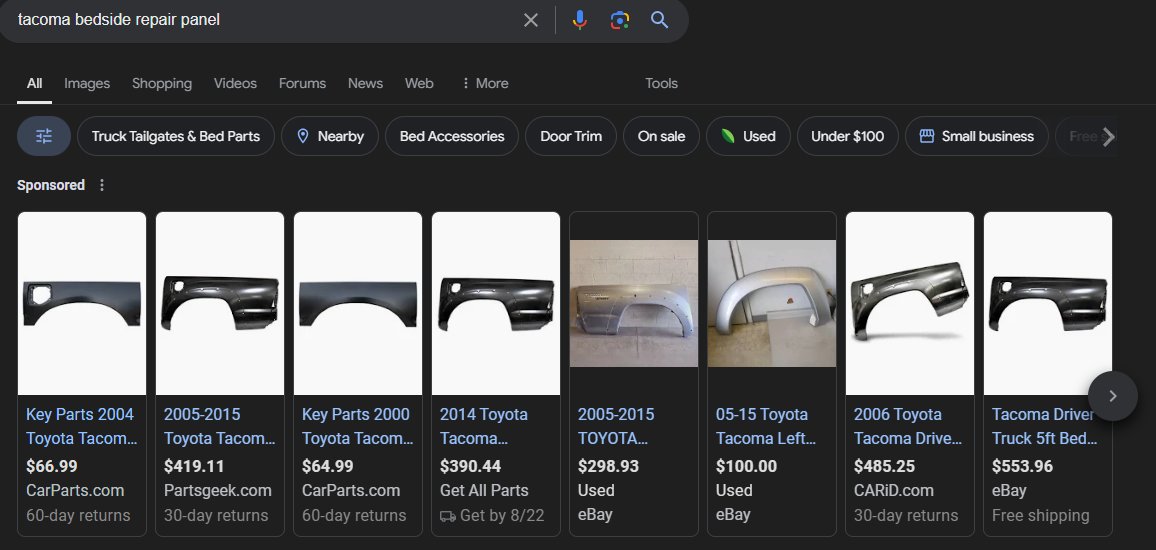Select the All results tab
Viewport: 1156px width, 550px height.
35,83
